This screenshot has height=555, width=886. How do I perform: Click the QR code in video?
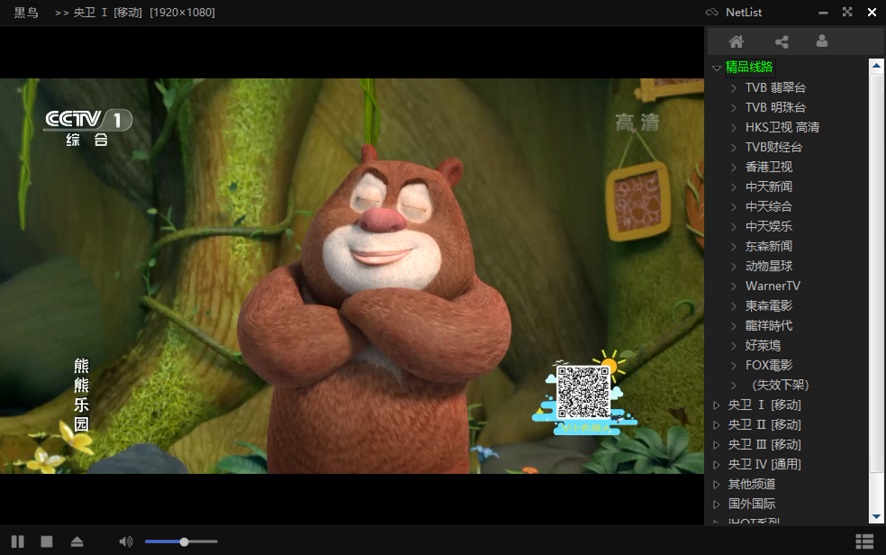[584, 392]
